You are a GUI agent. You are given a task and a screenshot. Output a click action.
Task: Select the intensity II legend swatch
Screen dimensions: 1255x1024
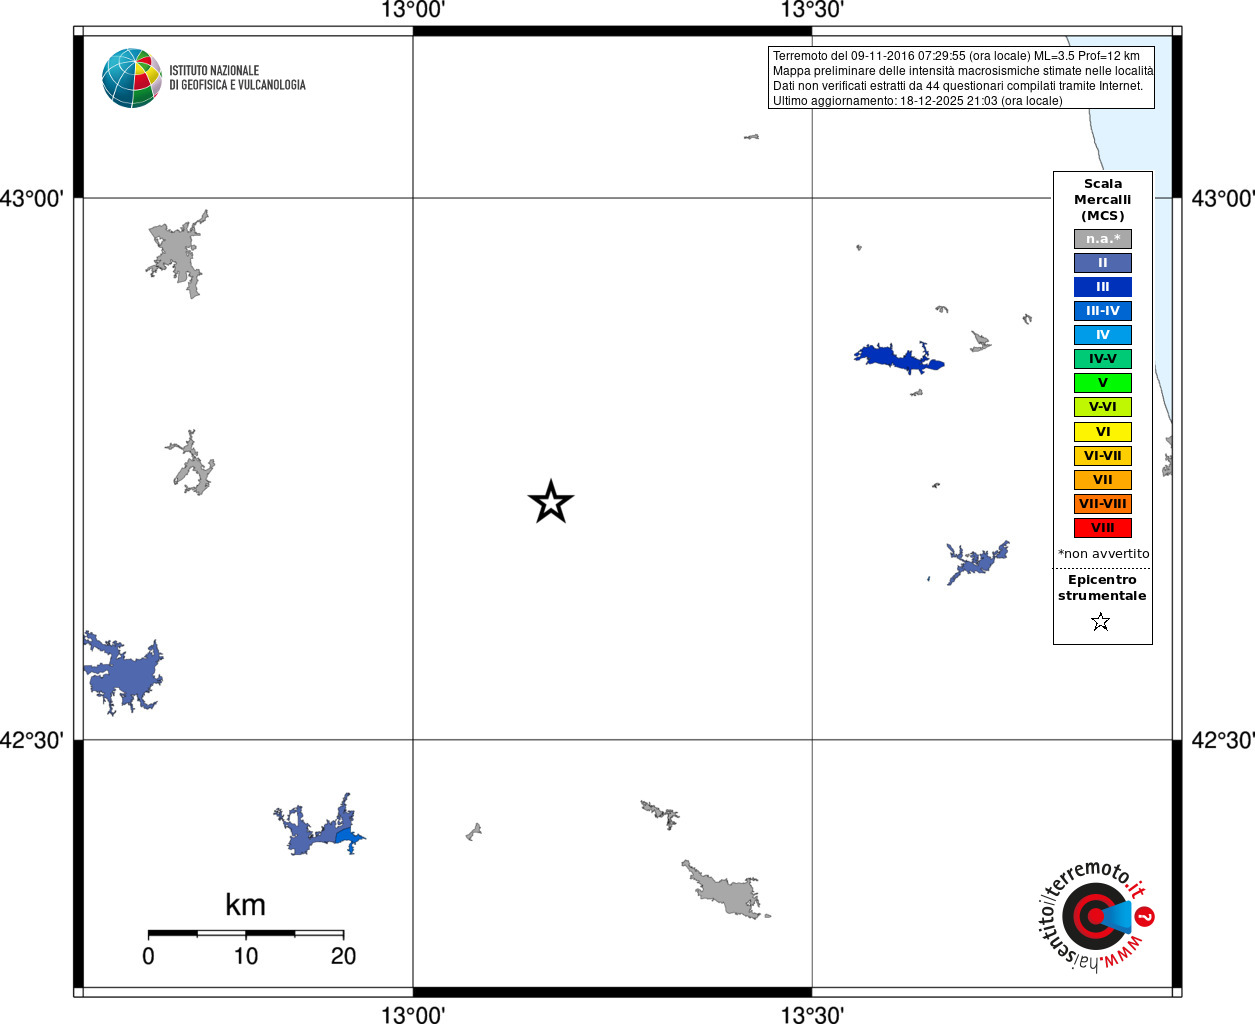[x=1103, y=263]
